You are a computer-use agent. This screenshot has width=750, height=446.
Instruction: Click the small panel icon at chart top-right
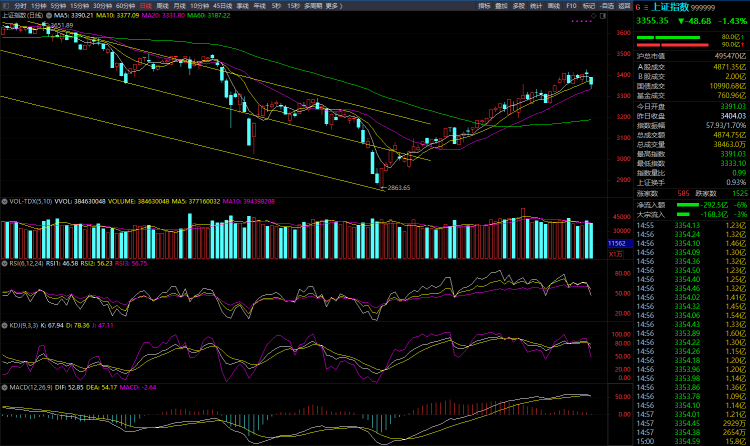tap(604, 17)
